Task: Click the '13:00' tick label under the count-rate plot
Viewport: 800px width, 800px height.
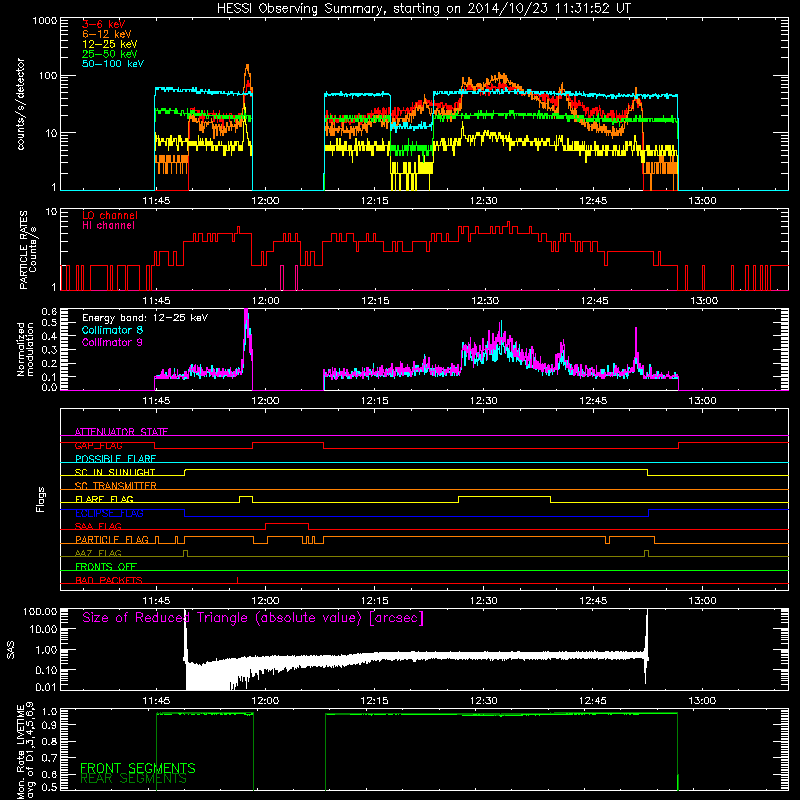Action: (703, 201)
